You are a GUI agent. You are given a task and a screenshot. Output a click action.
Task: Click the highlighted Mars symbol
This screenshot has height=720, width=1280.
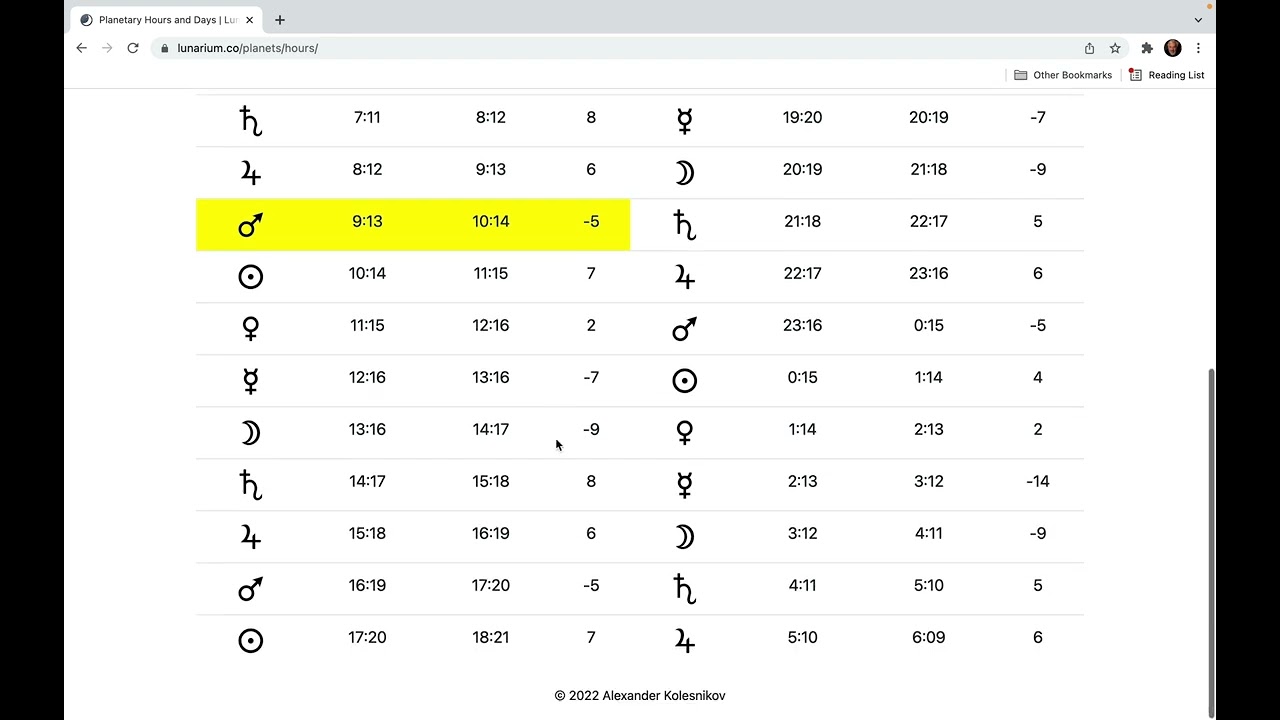(250, 225)
